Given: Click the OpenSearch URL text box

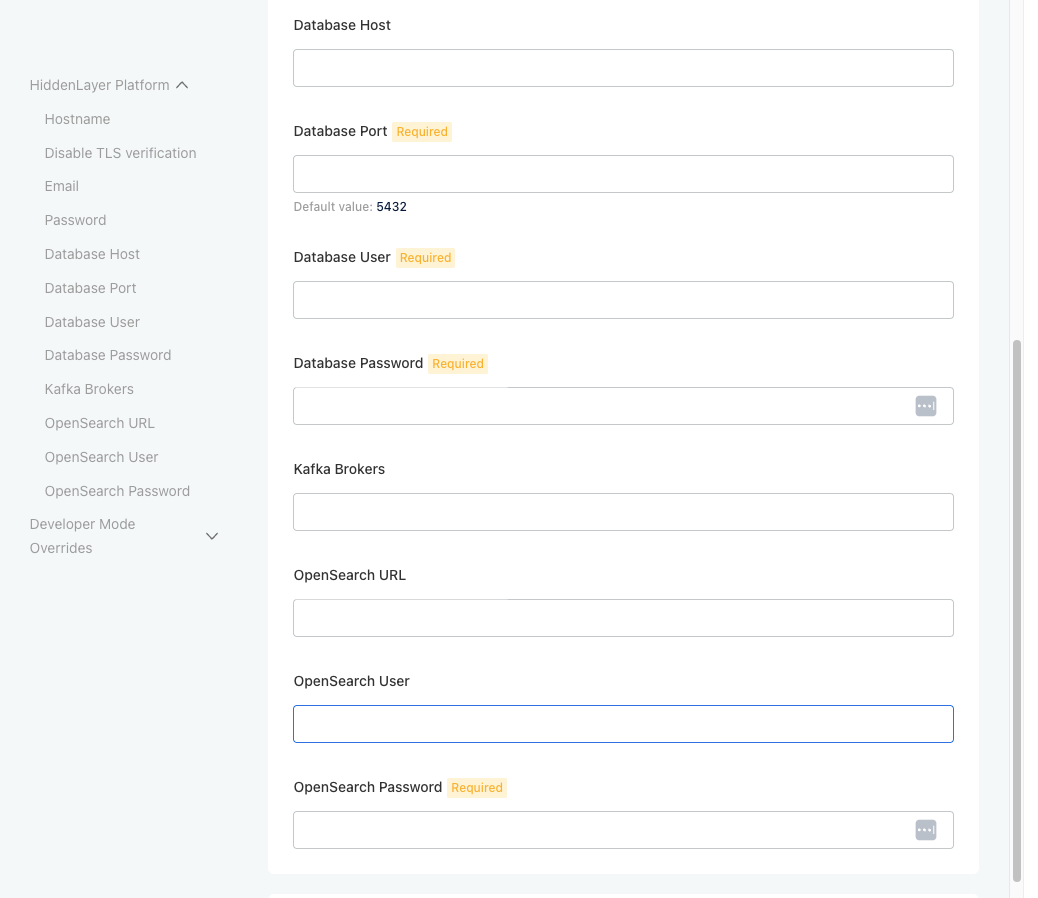Looking at the screenshot, I should coord(622,618).
